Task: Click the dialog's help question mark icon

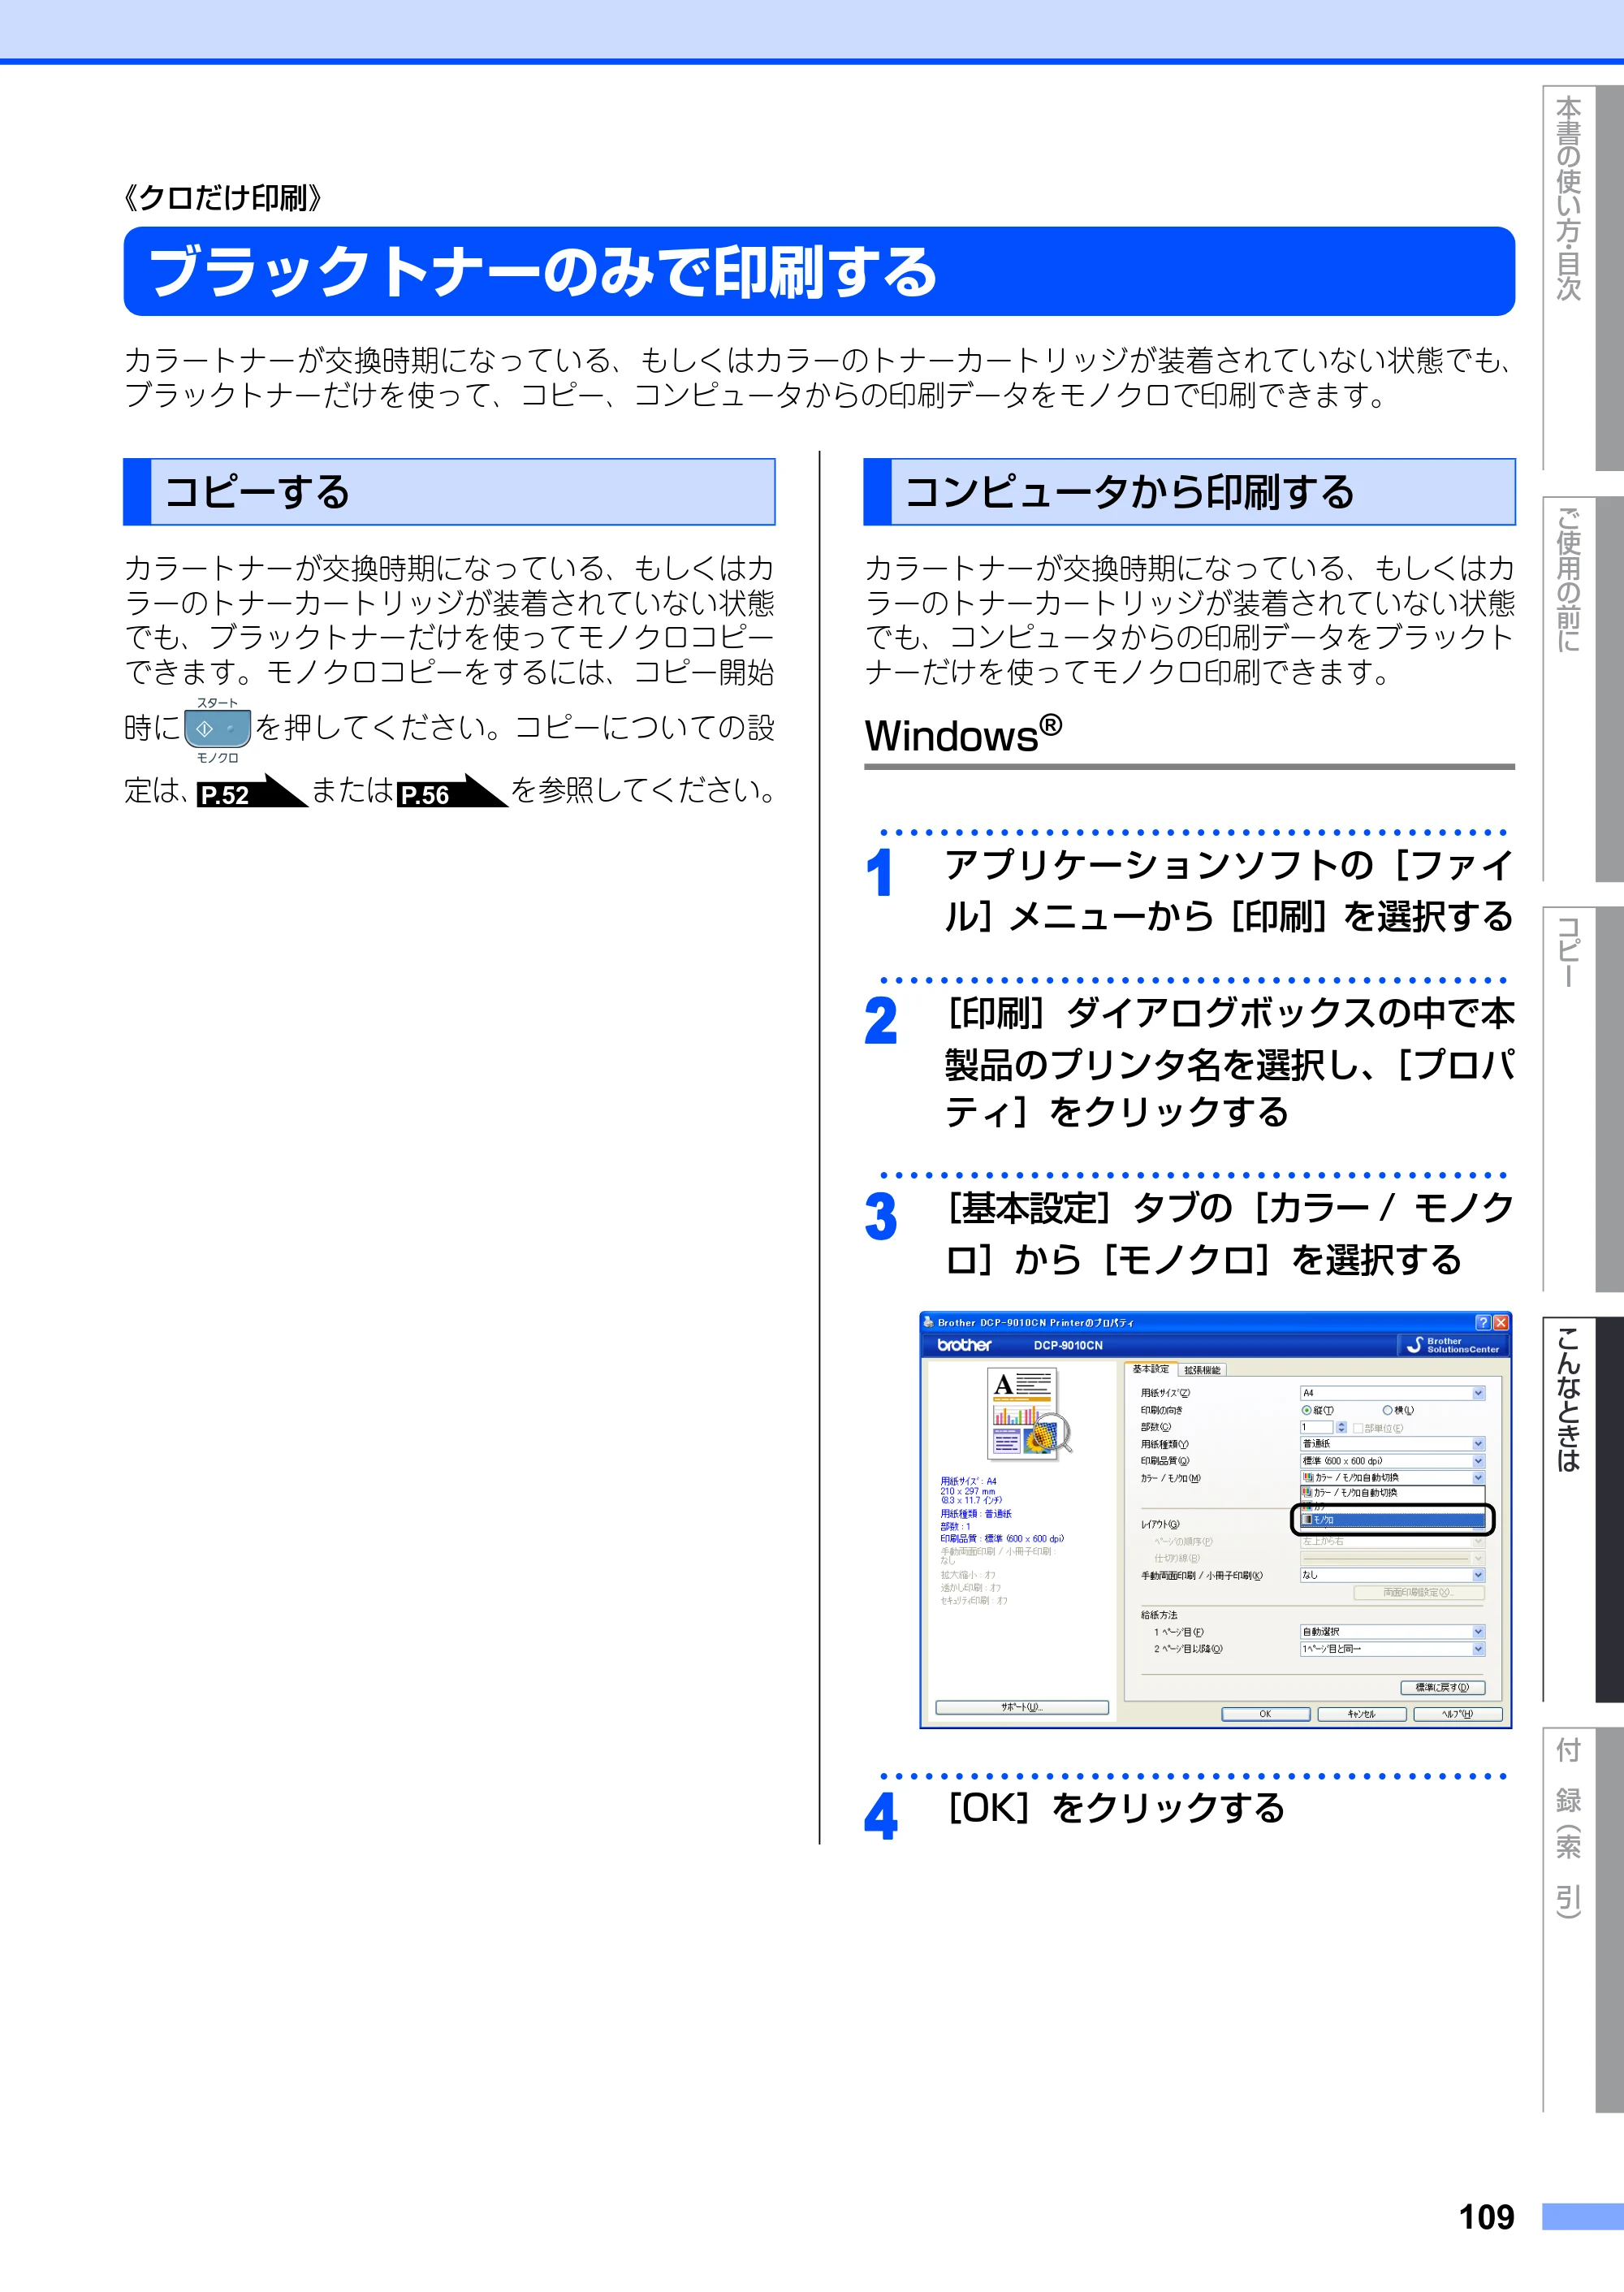Action: [x=1483, y=1322]
